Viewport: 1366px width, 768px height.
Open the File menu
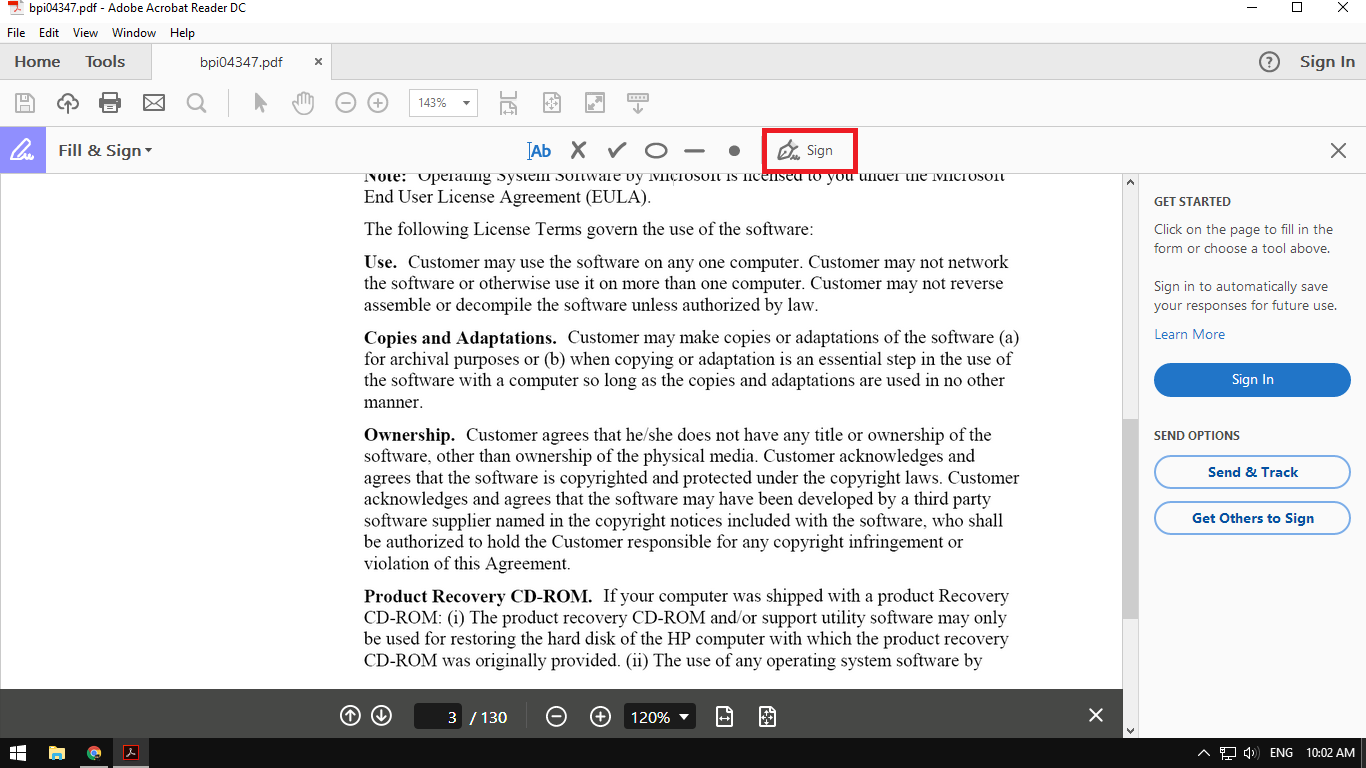tap(16, 33)
